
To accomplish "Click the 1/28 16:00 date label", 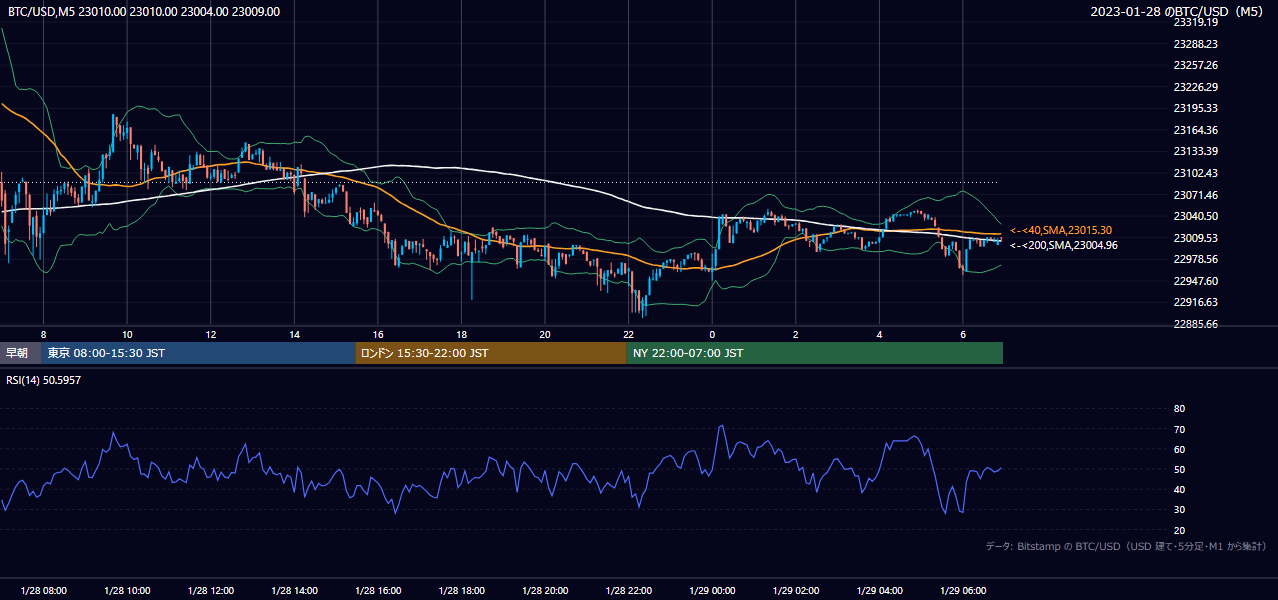I will pos(378,591).
